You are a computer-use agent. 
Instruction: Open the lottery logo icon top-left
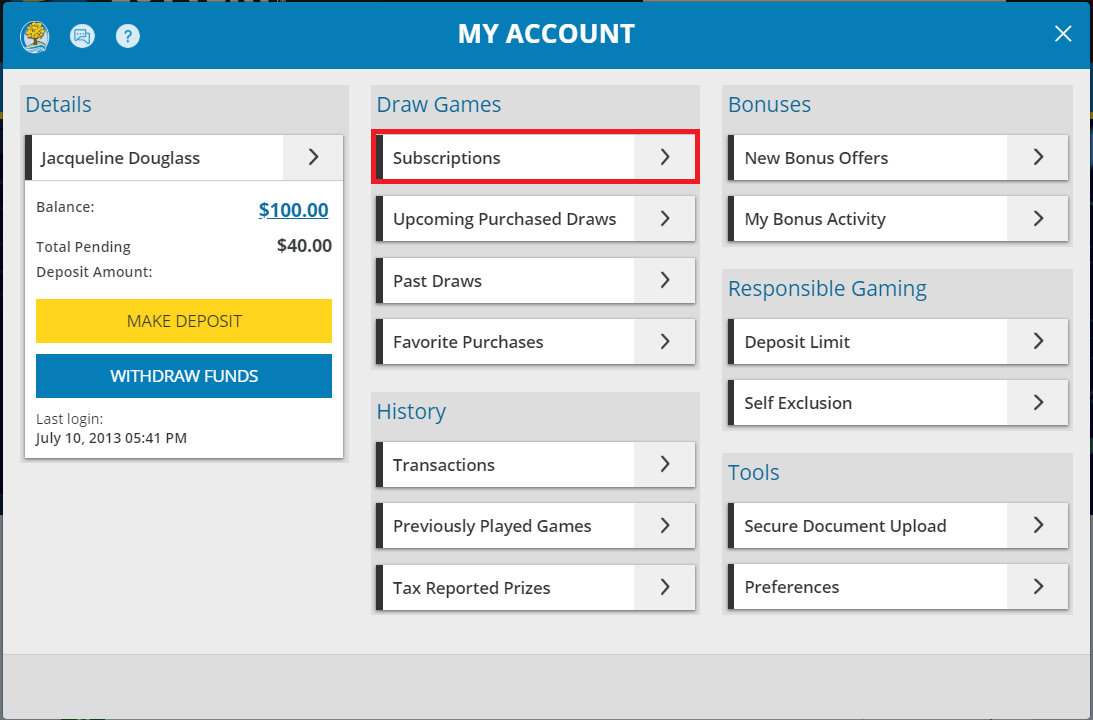tap(34, 34)
